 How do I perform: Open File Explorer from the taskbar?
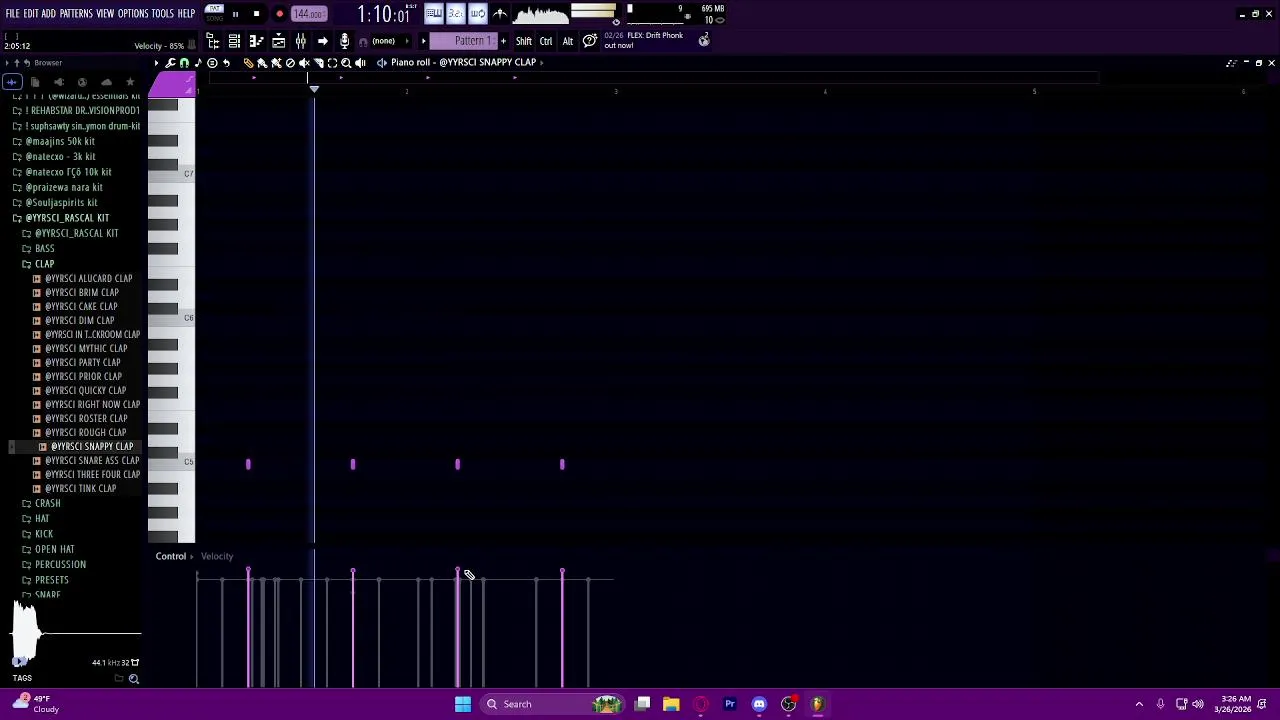pyautogui.click(x=671, y=704)
